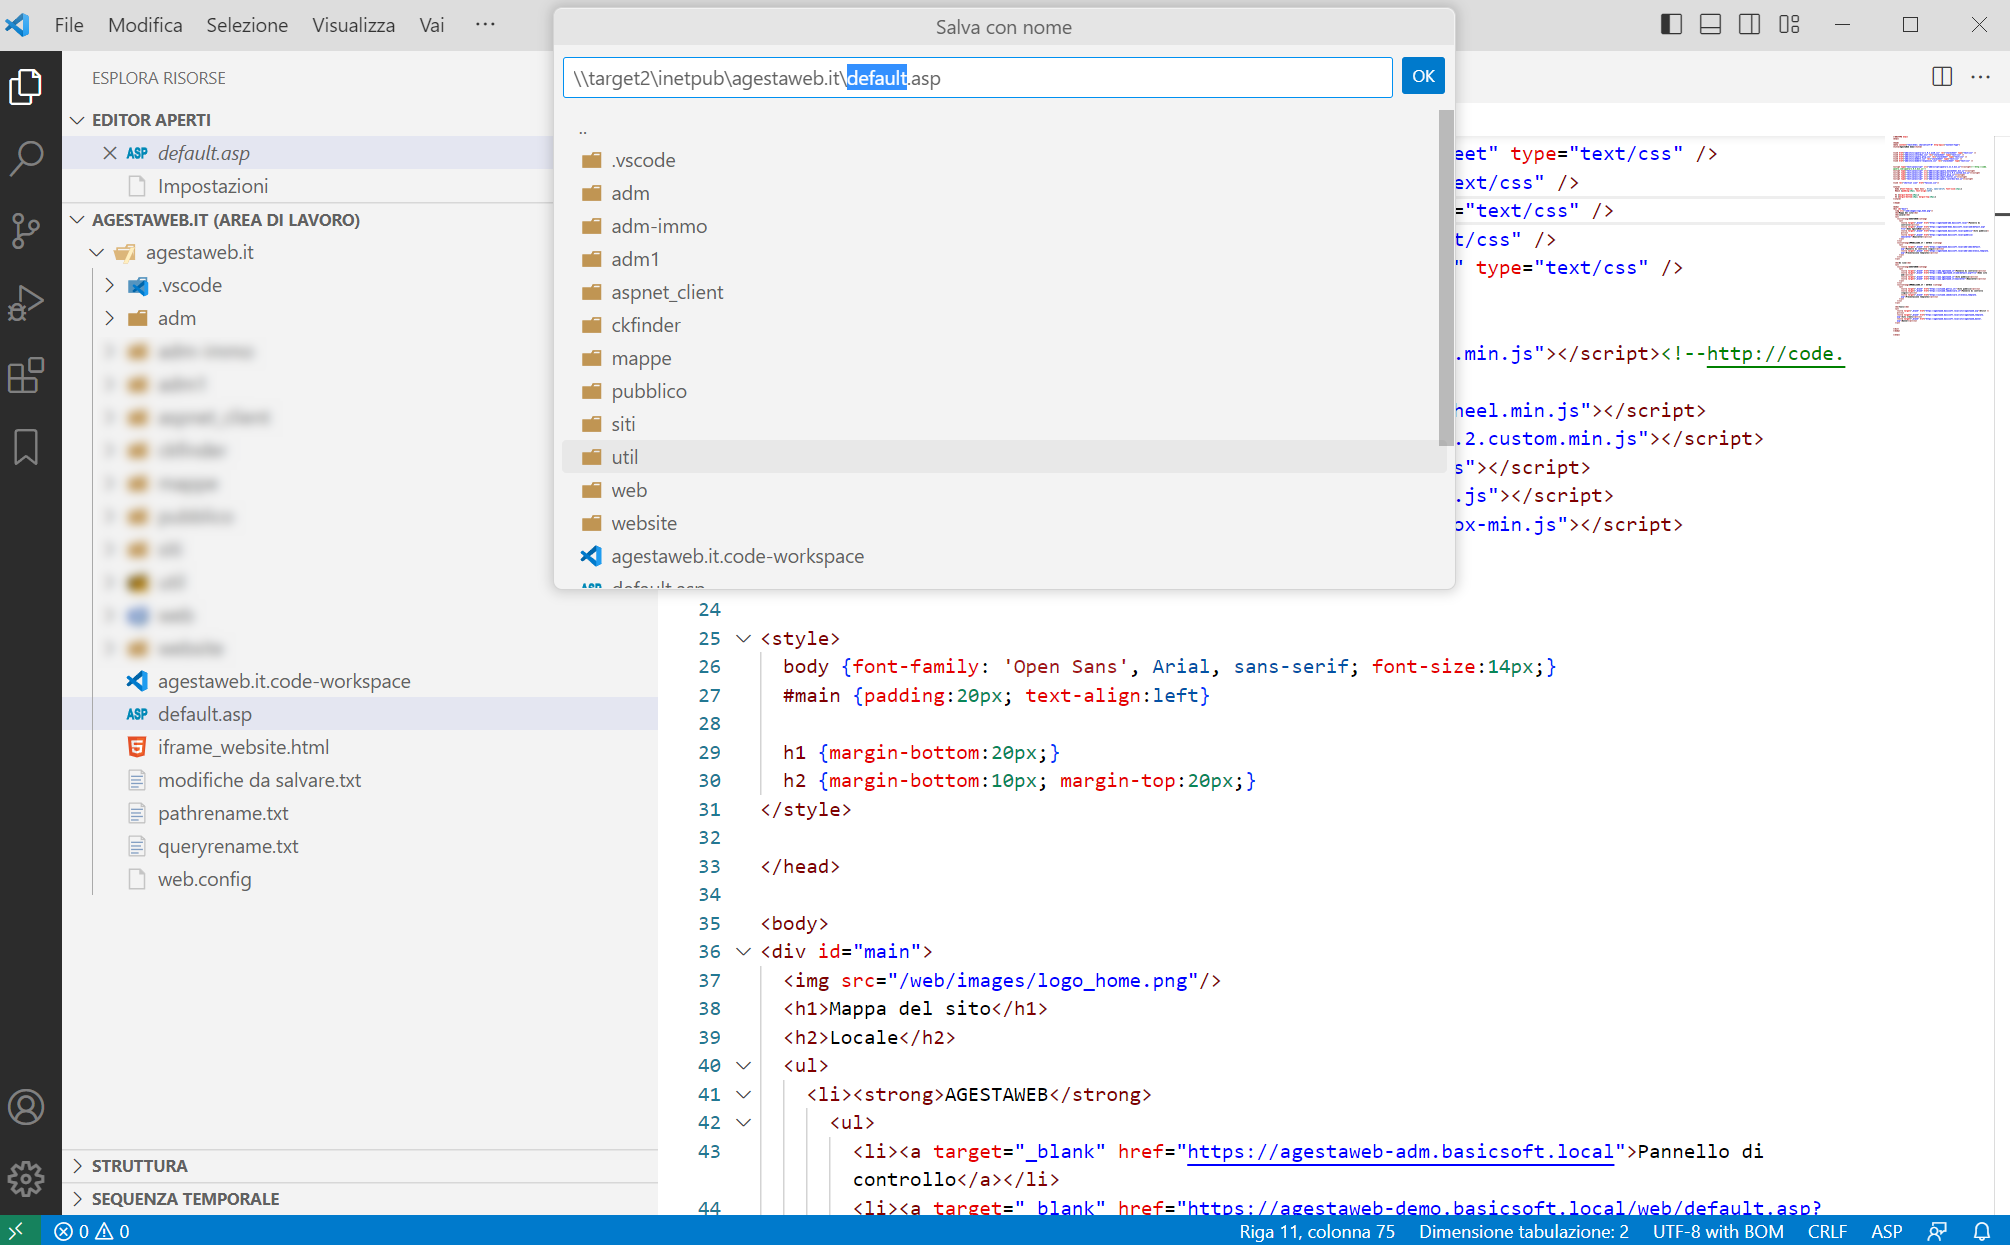This screenshot has width=2010, height=1245.
Task: Follow the http://code link in the editor
Action: click(x=1775, y=353)
